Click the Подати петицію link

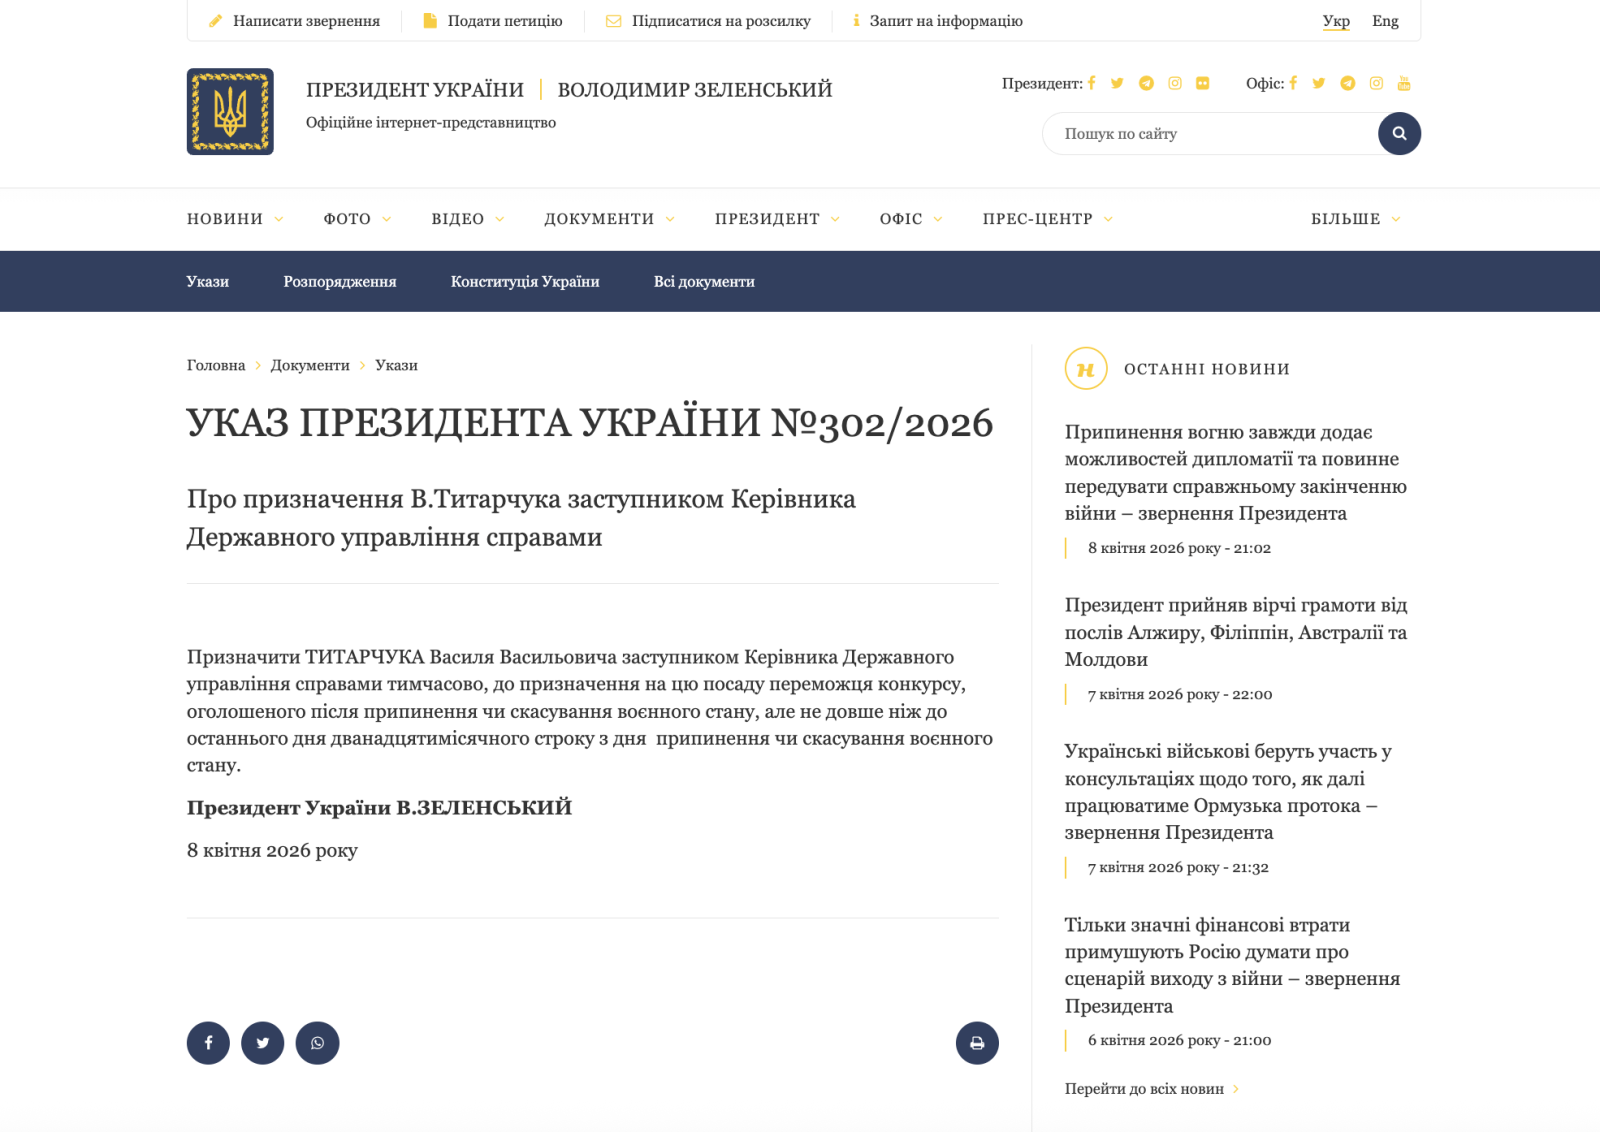(x=504, y=21)
